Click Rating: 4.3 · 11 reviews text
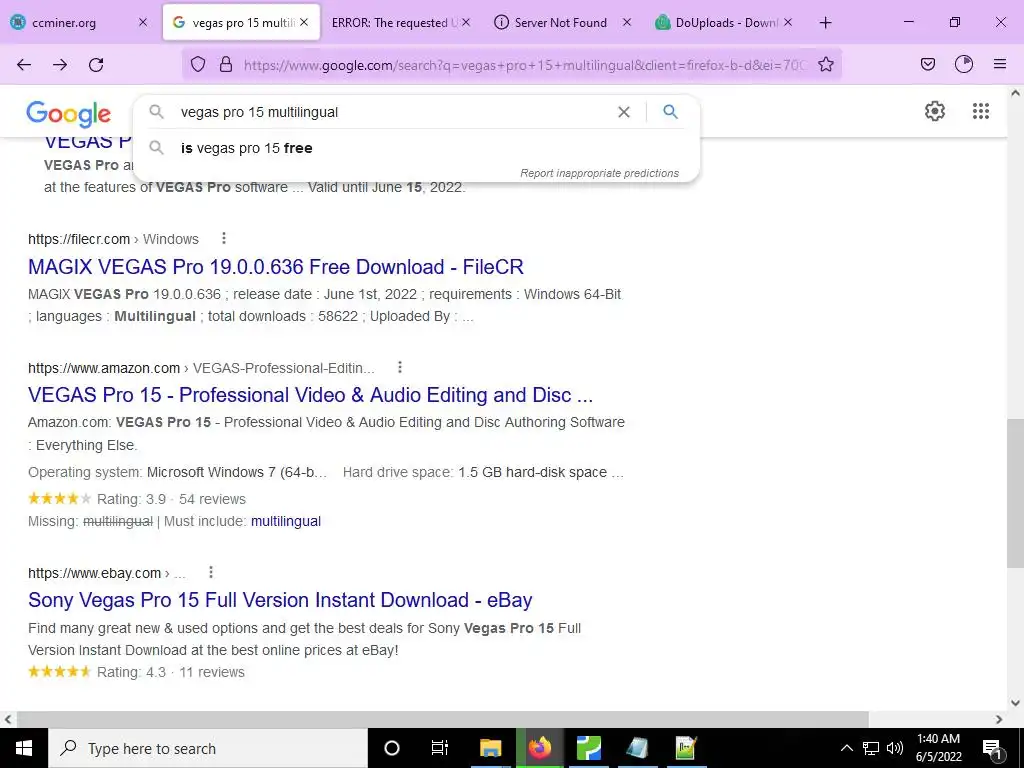The width and height of the screenshot is (1024, 768). pyautogui.click(x=170, y=672)
